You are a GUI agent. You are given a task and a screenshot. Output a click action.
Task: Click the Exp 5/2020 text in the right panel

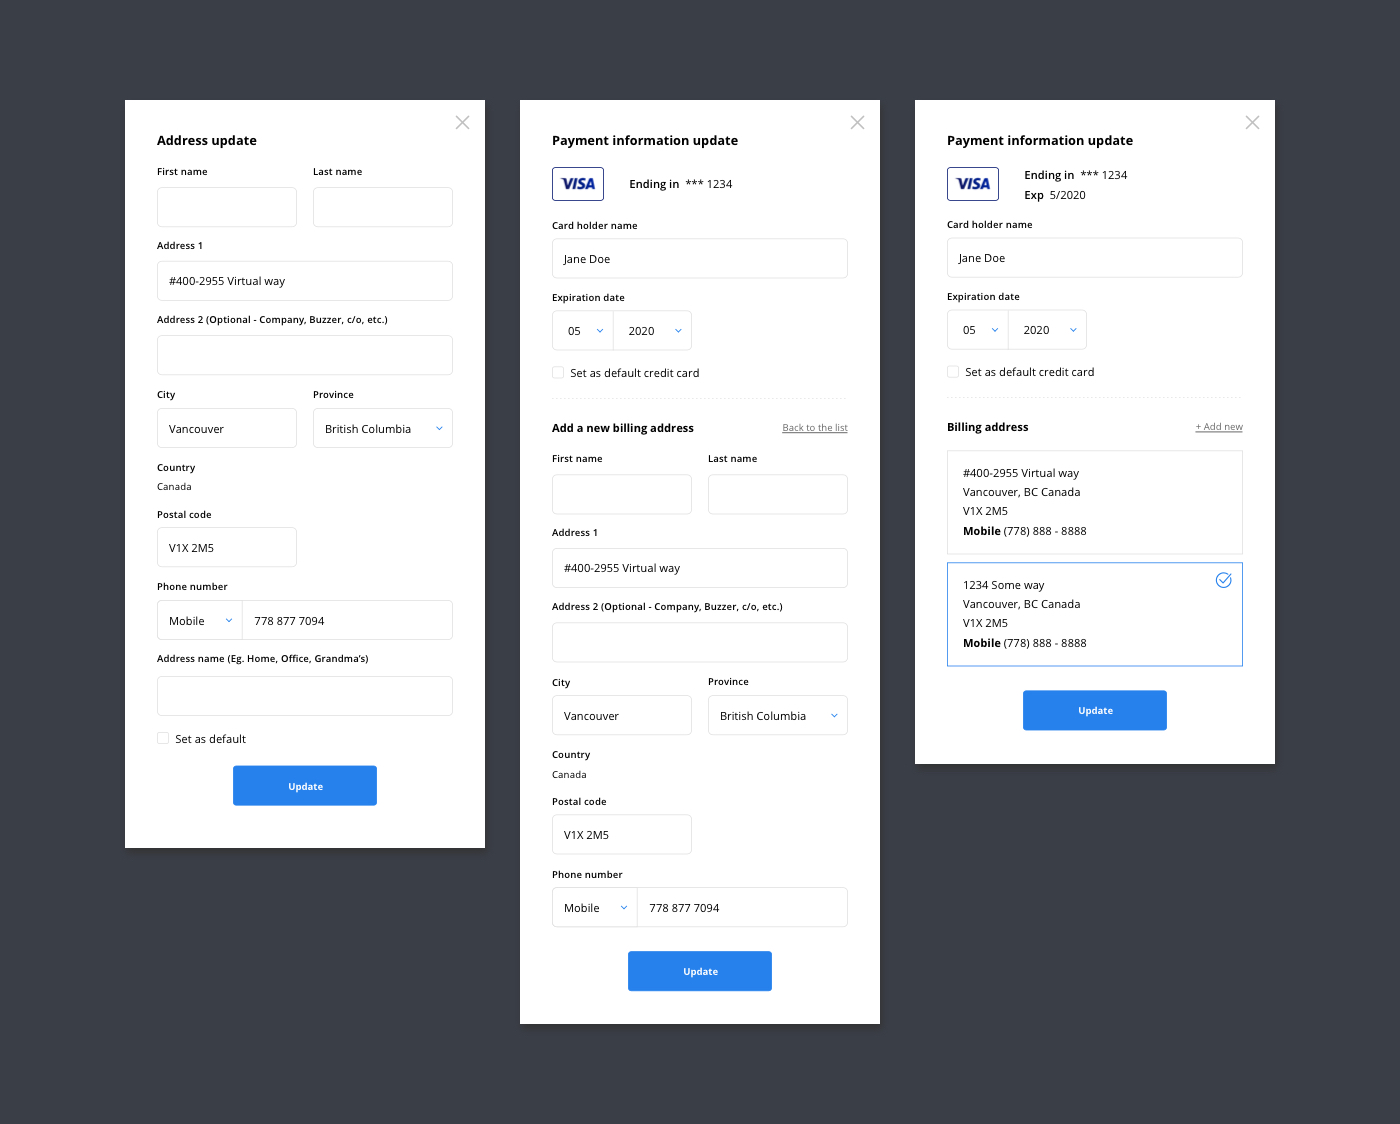click(x=1055, y=195)
